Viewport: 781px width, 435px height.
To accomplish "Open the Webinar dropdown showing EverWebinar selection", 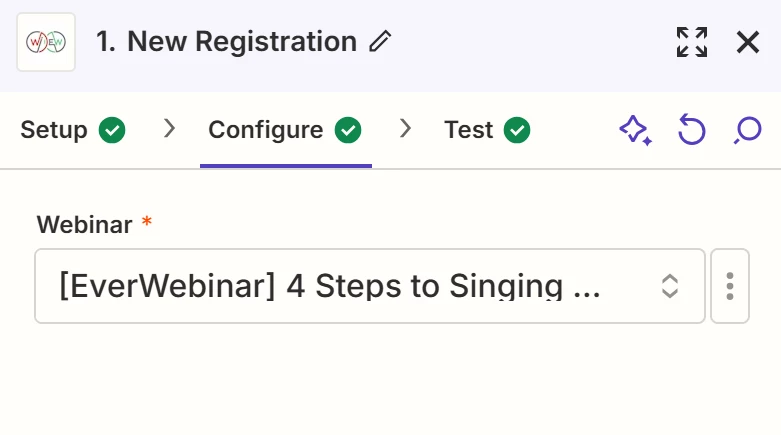I will (x=340, y=286).
